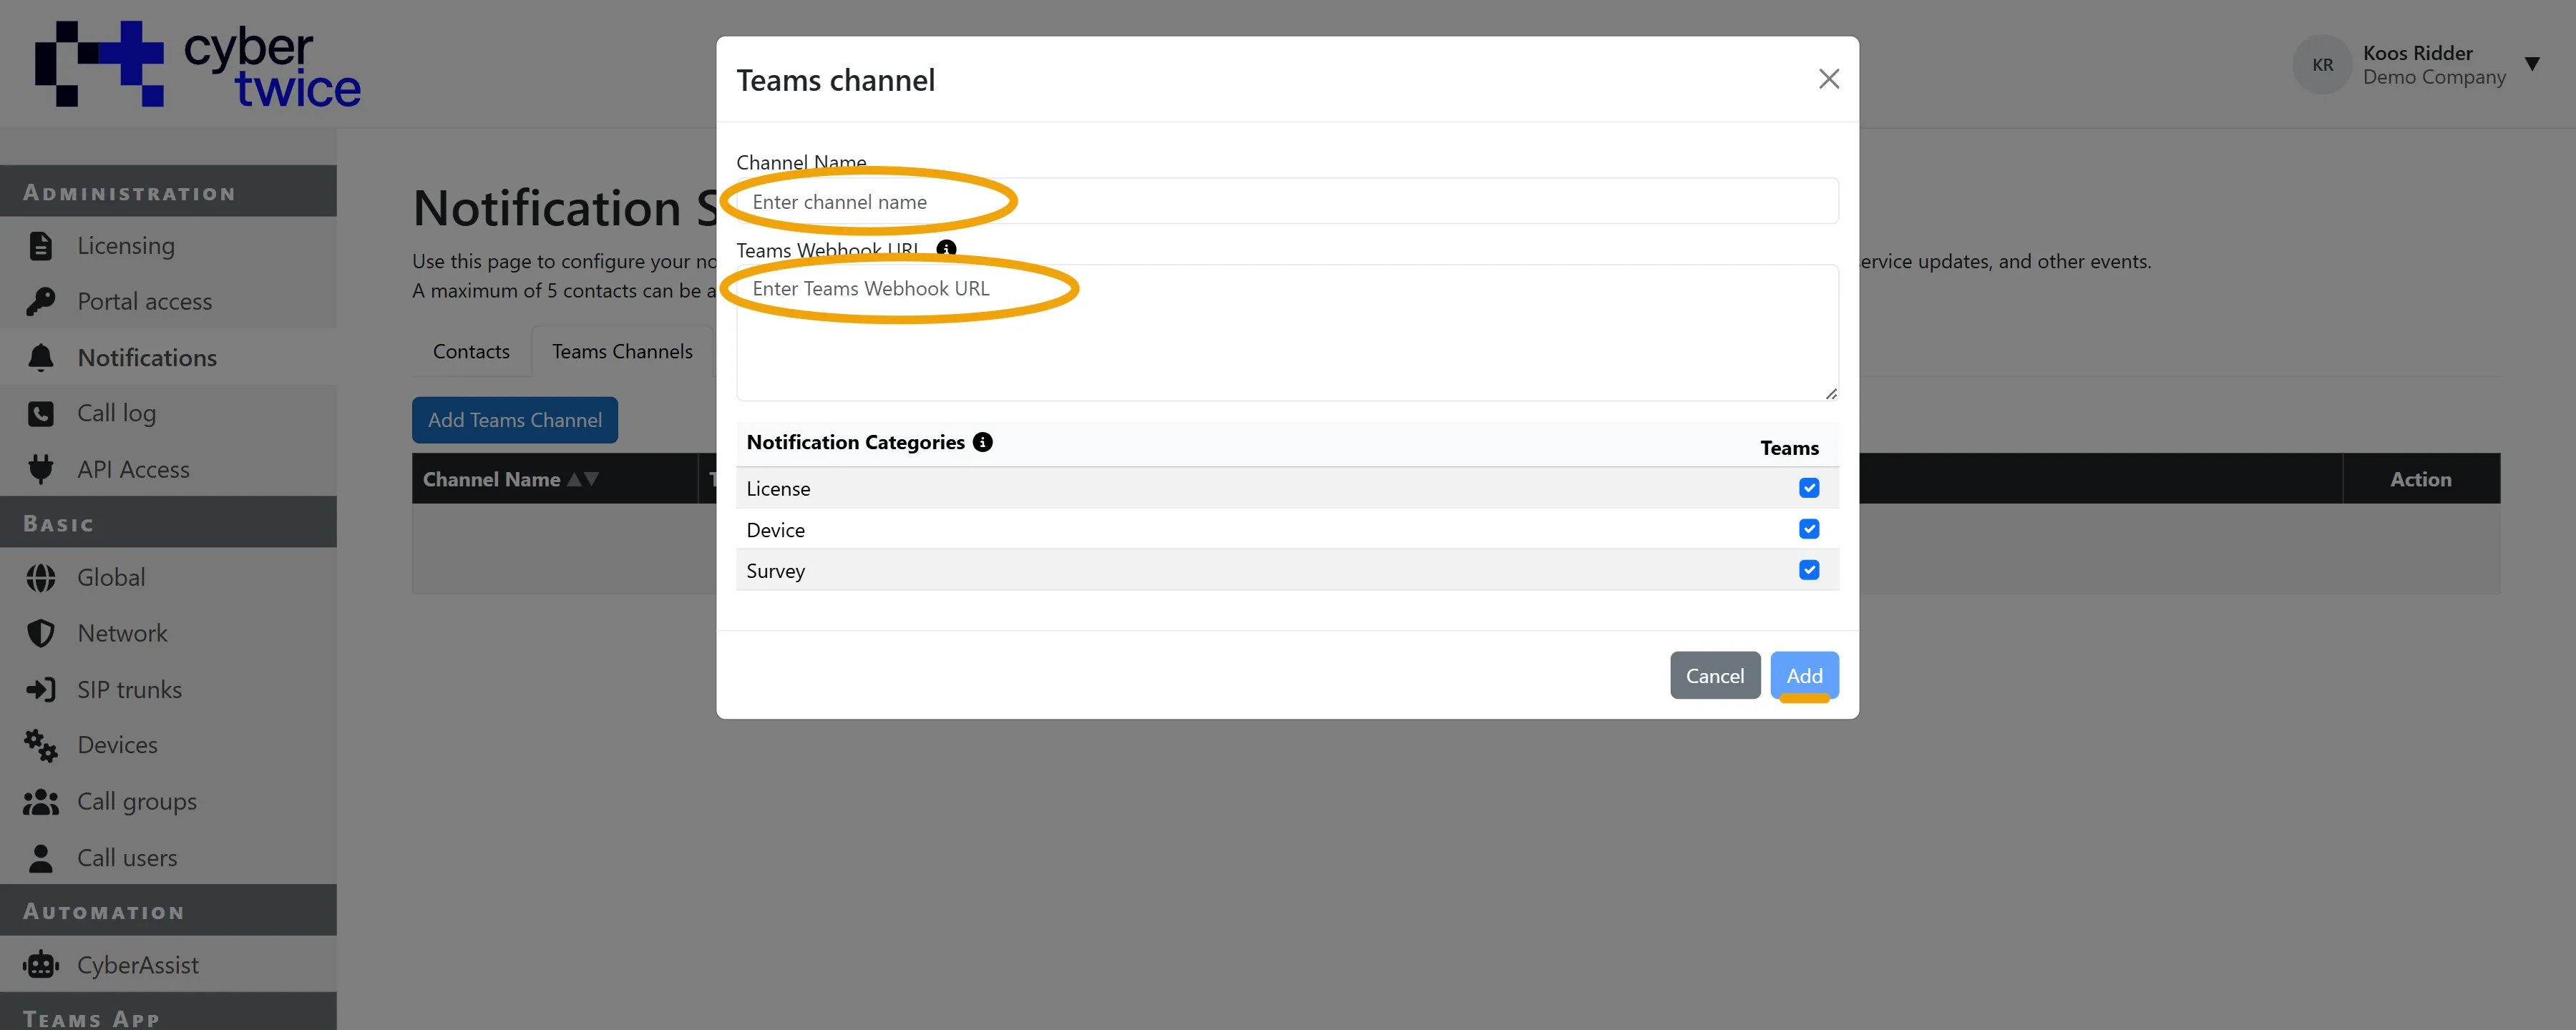Click the Channel Name column header text
The width and height of the screenshot is (2576, 1030).
pyautogui.click(x=491, y=480)
